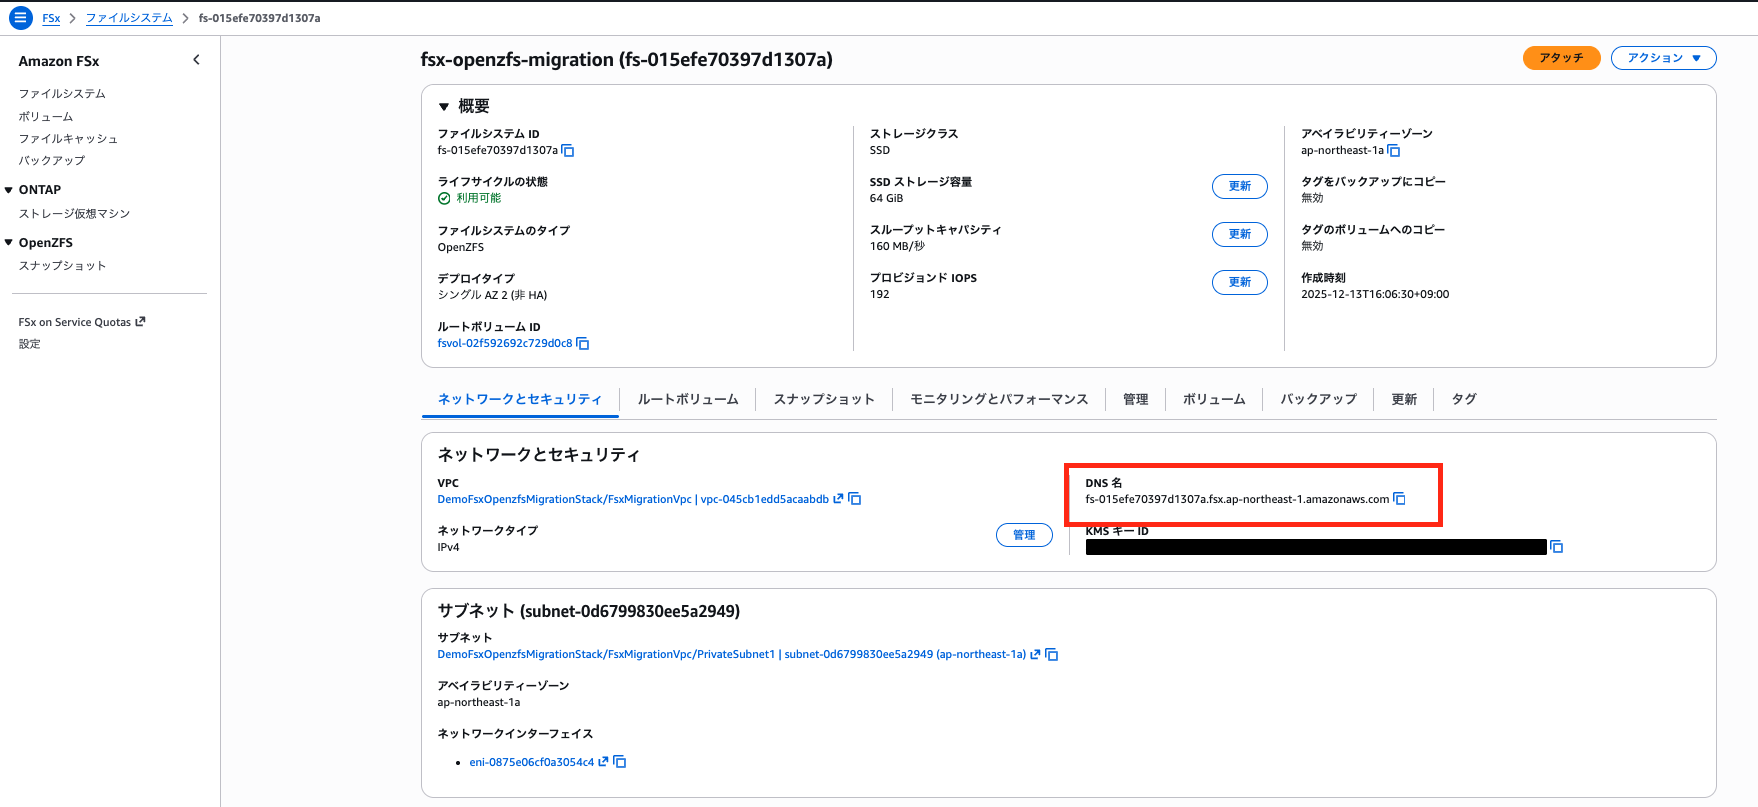1758x807 pixels.
Task: Open モニタリングとパフォーマンス tab
Action: point(999,399)
